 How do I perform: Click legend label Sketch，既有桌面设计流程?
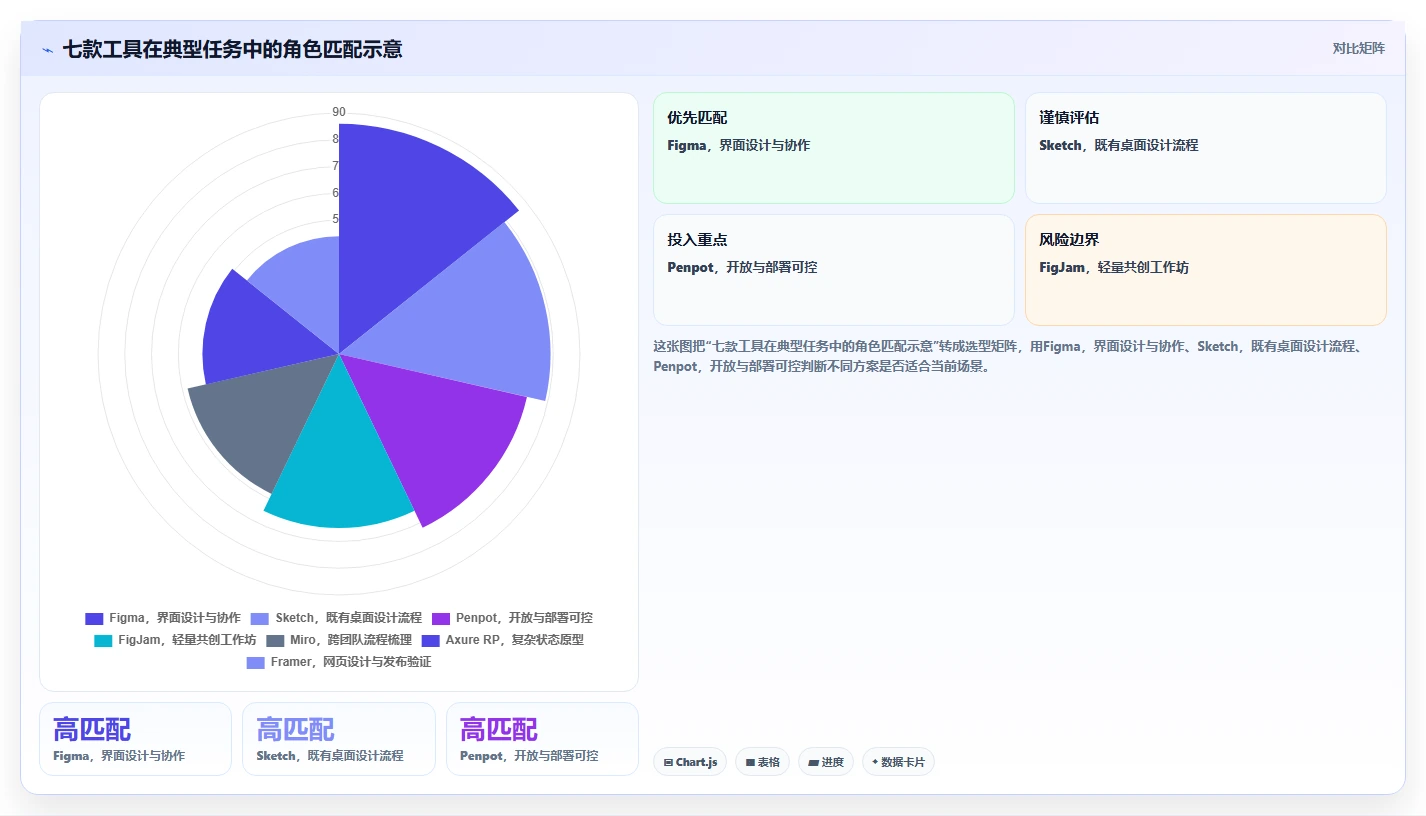coord(348,619)
